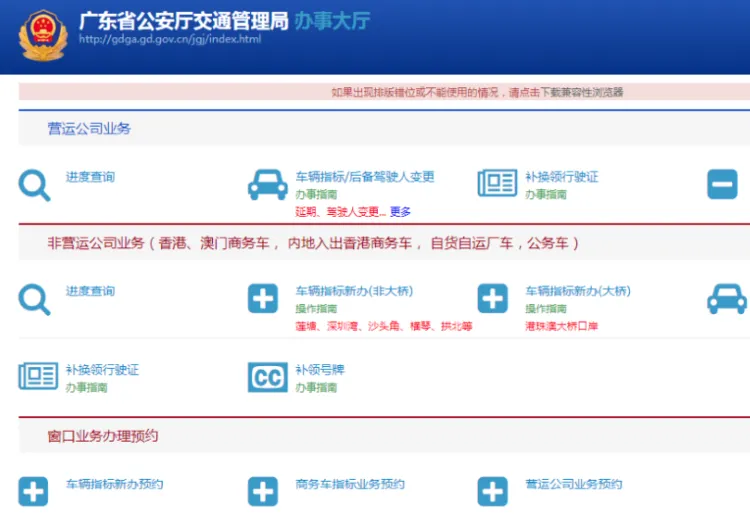Open 办事指南 under 补领号牌
Viewport: 750px width, 530px height.
[316, 387]
